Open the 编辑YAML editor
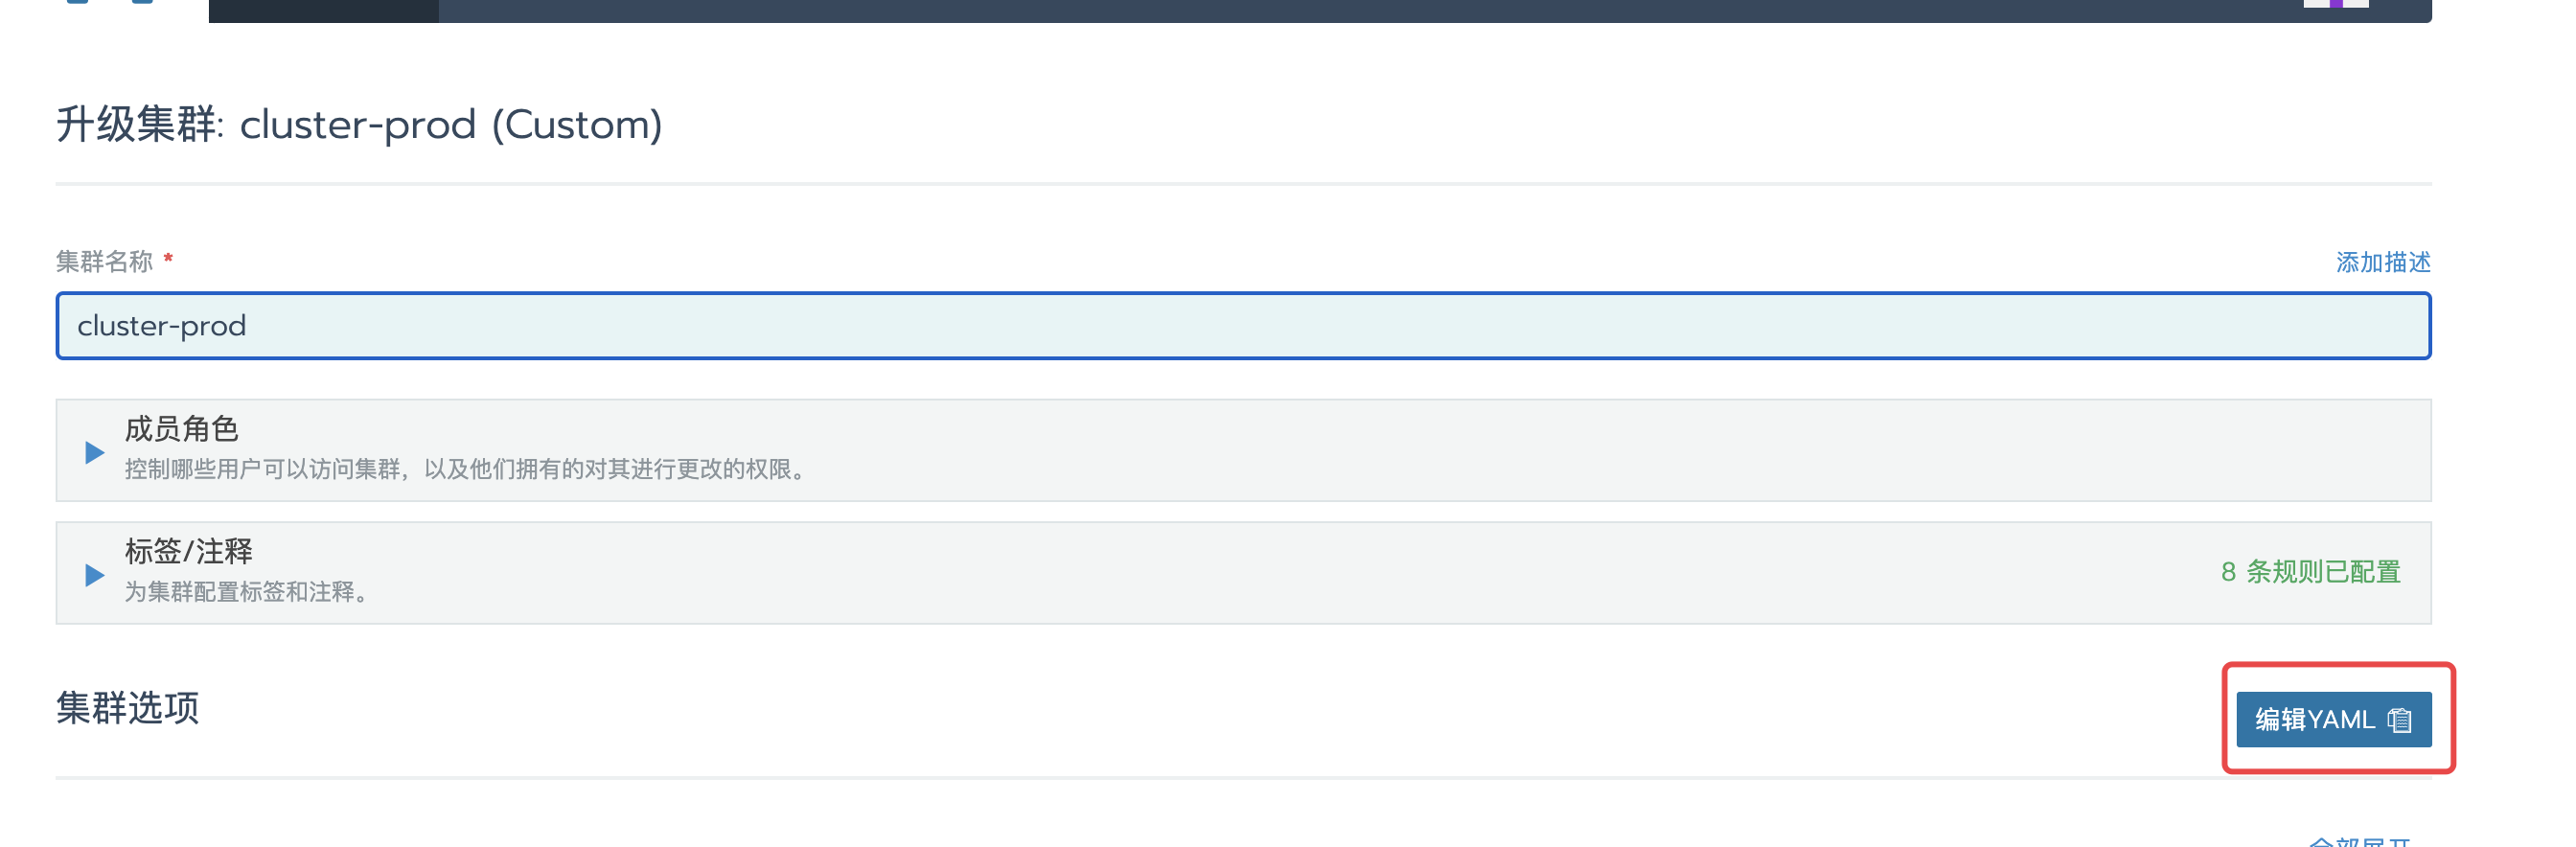Viewport: 2576px width, 847px height. (x=2333, y=719)
